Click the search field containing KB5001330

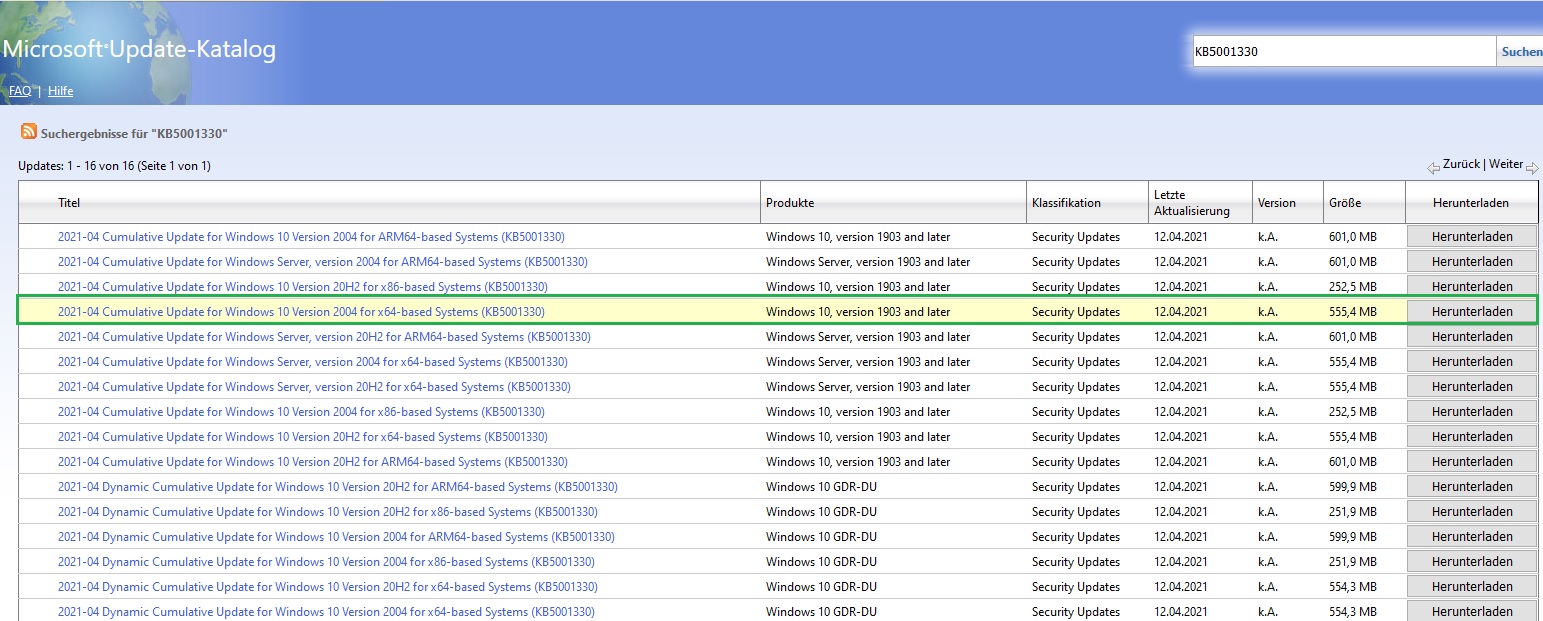point(1343,52)
